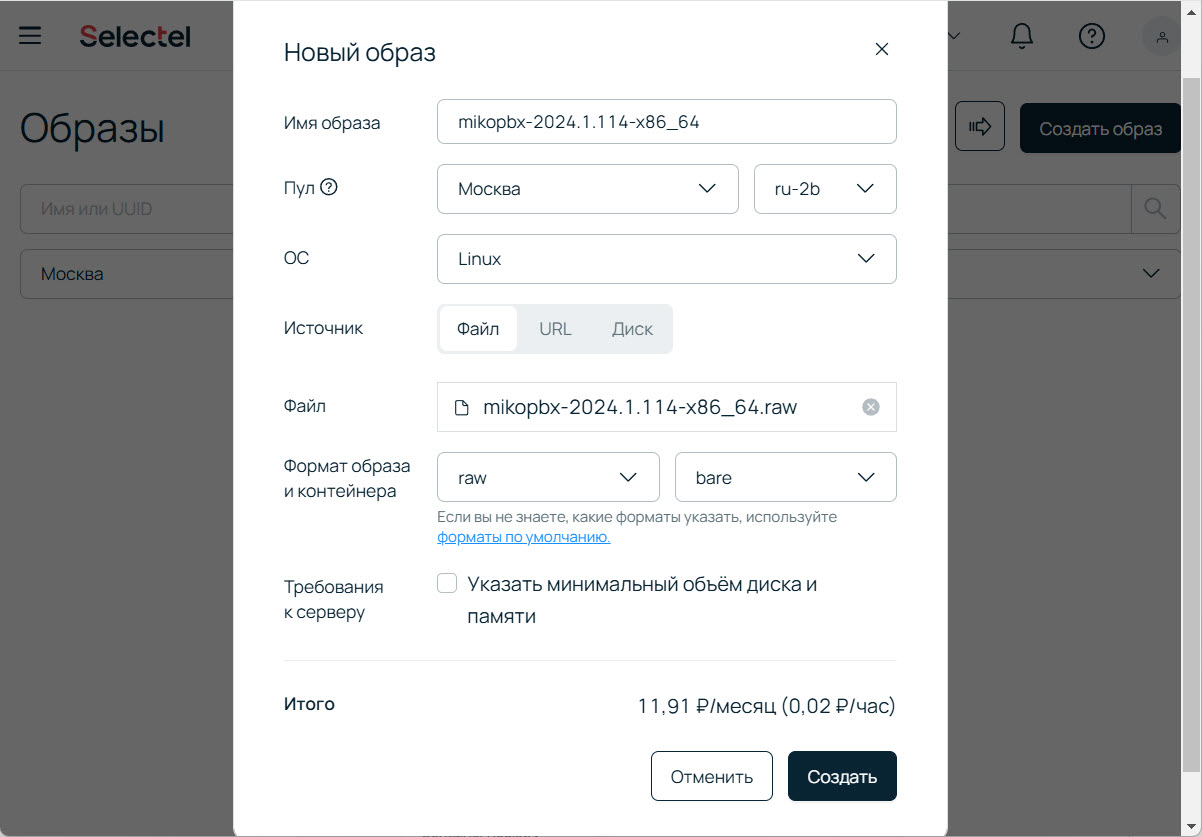Open the help question mark icon
The image size is (1202, 837).
[1091, 36]
